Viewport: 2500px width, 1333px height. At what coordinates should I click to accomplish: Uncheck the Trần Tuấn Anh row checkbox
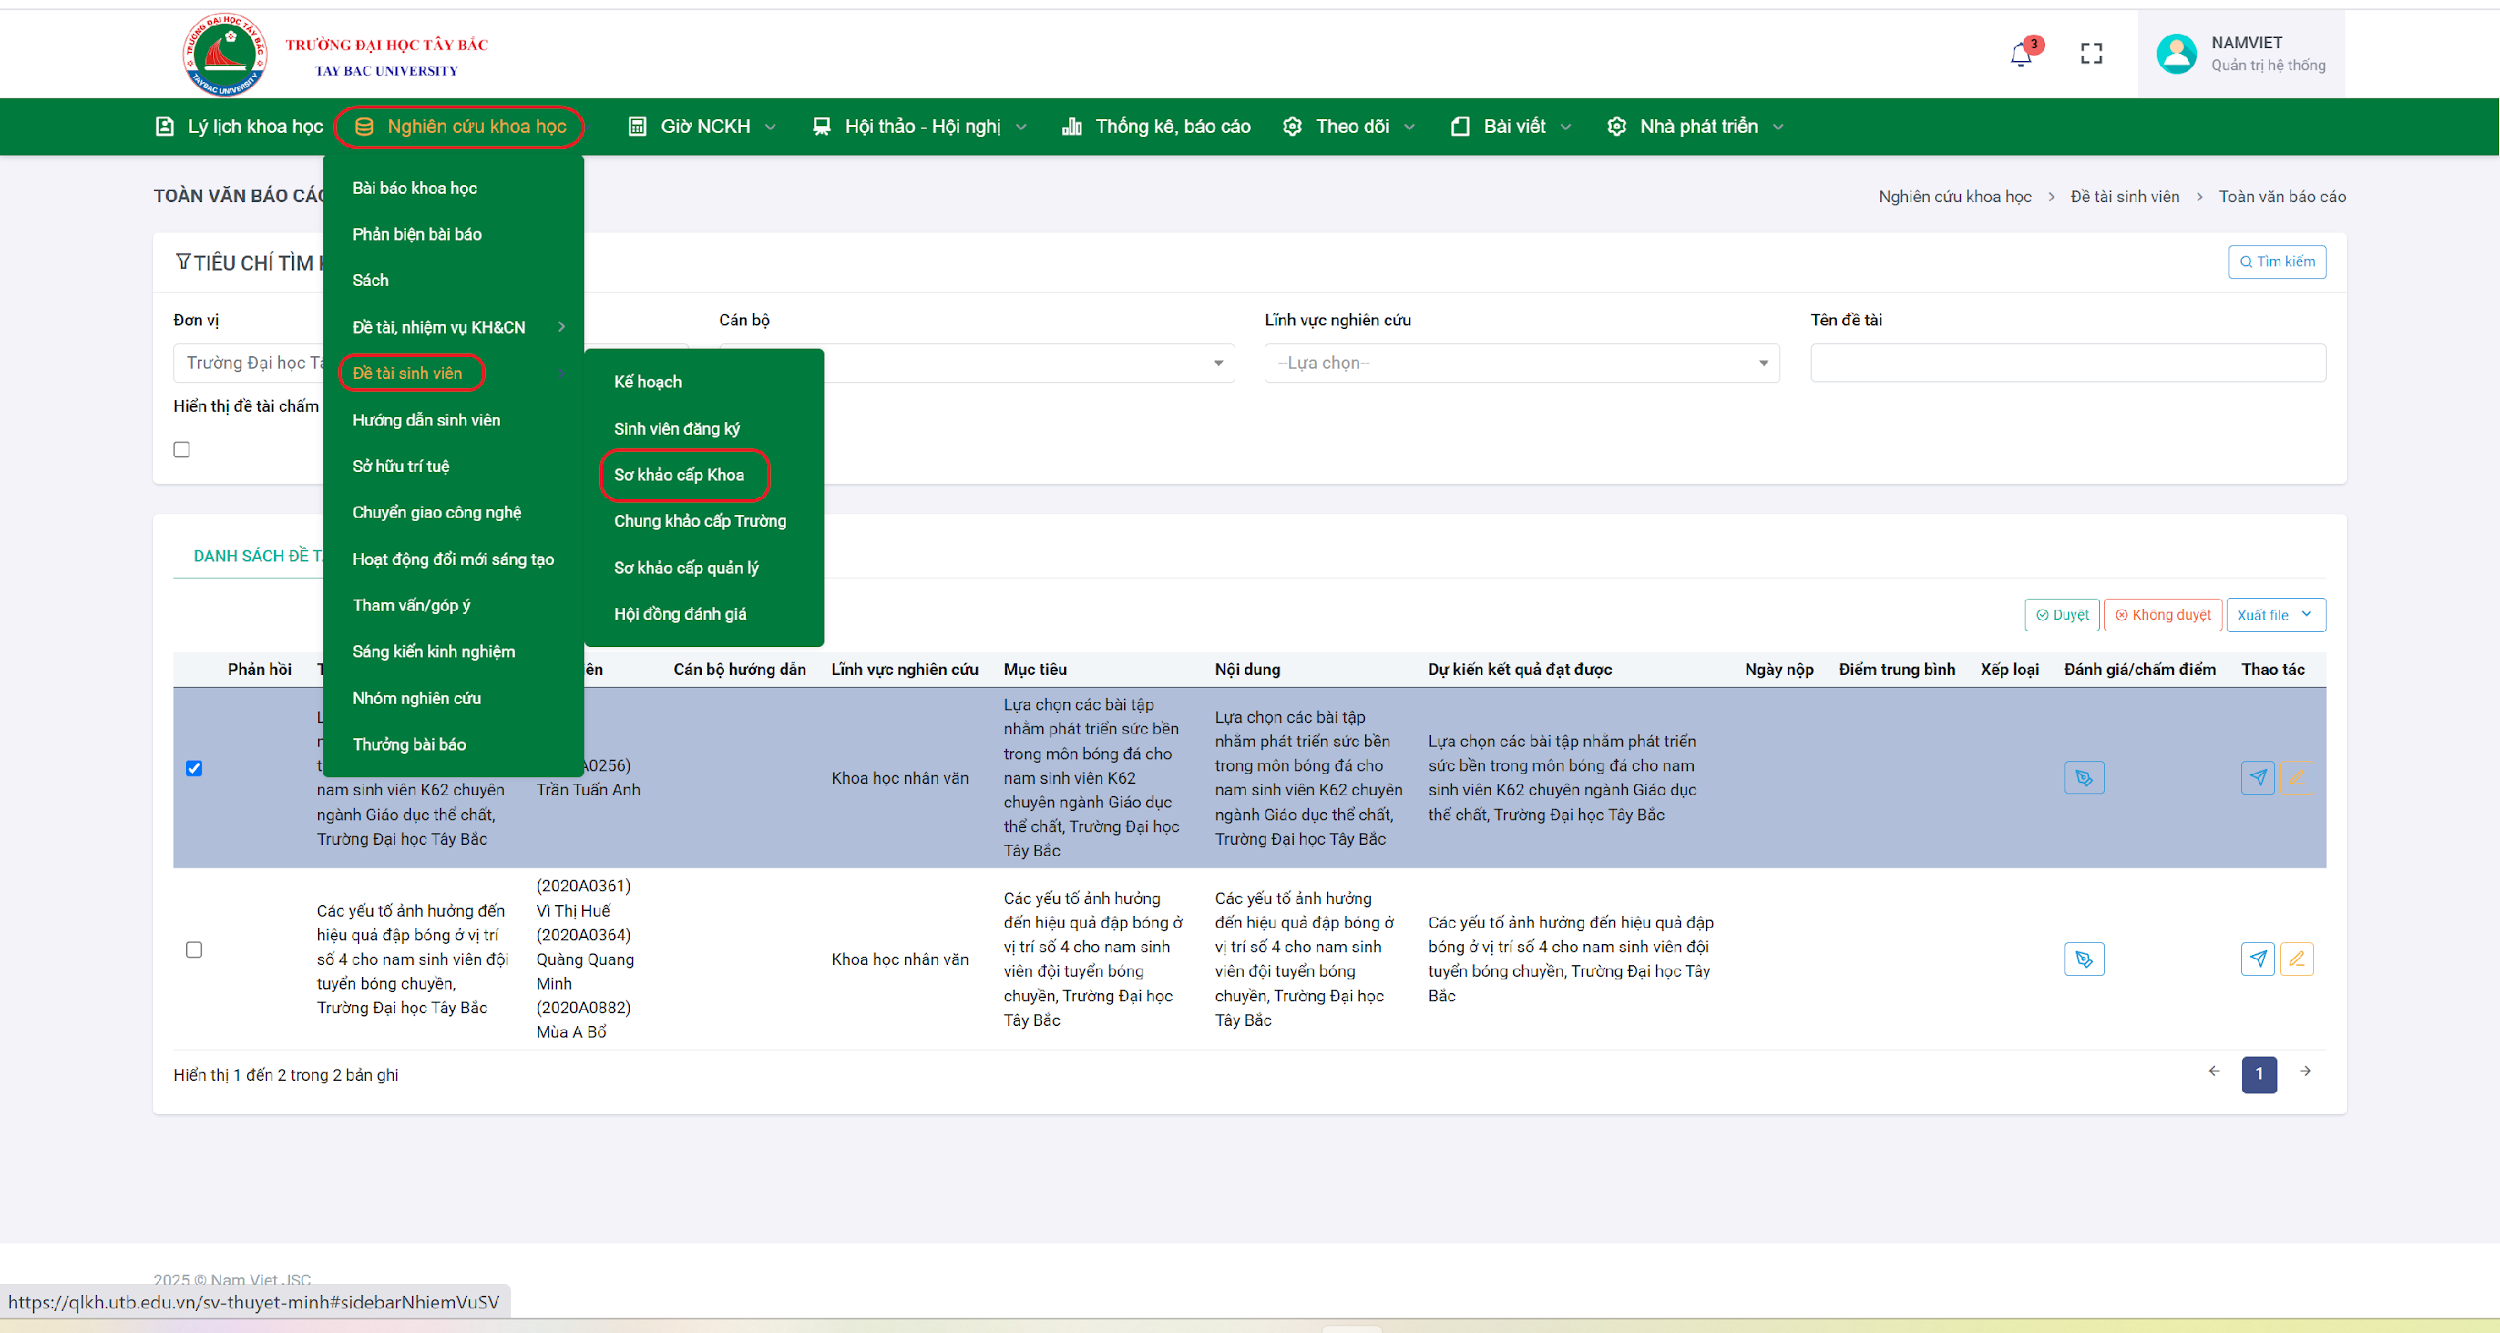[194, 768]
